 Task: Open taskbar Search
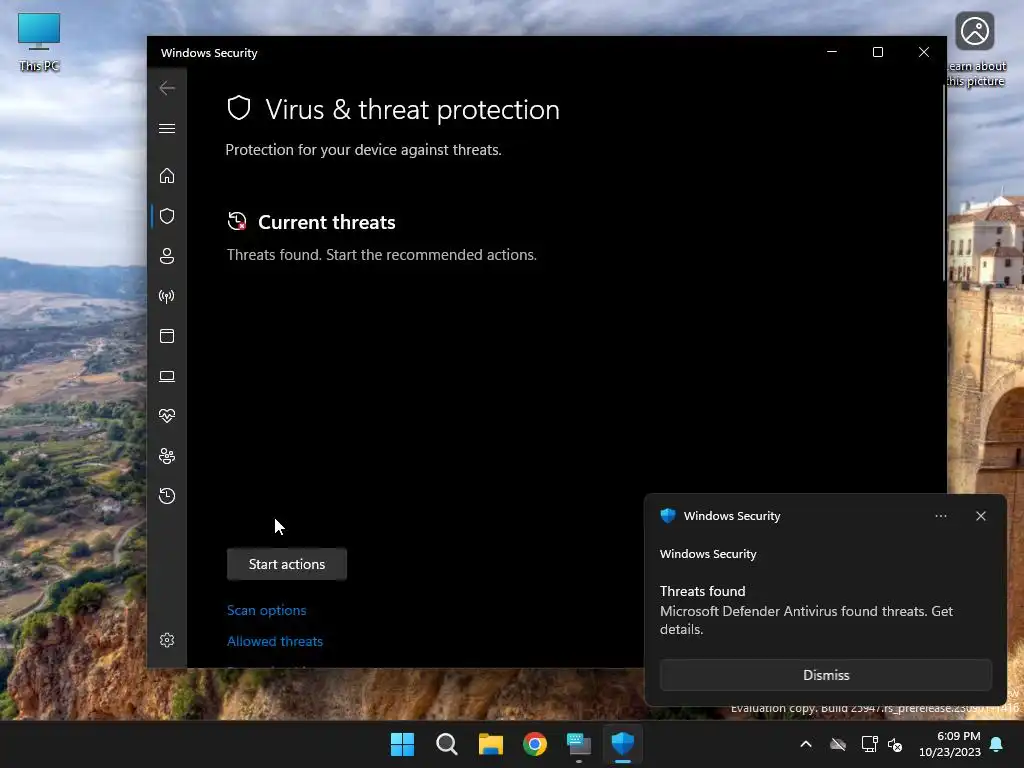(x=447, y=744)
